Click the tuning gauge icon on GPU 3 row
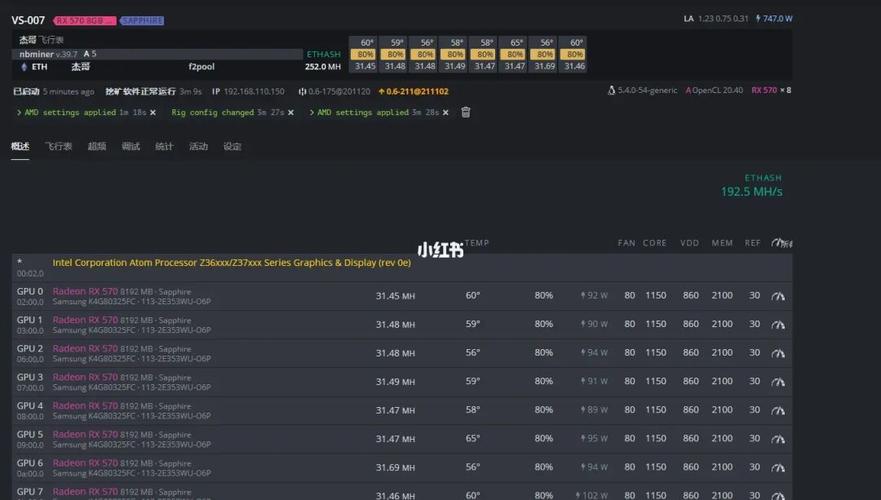 (x=778, y=381)
